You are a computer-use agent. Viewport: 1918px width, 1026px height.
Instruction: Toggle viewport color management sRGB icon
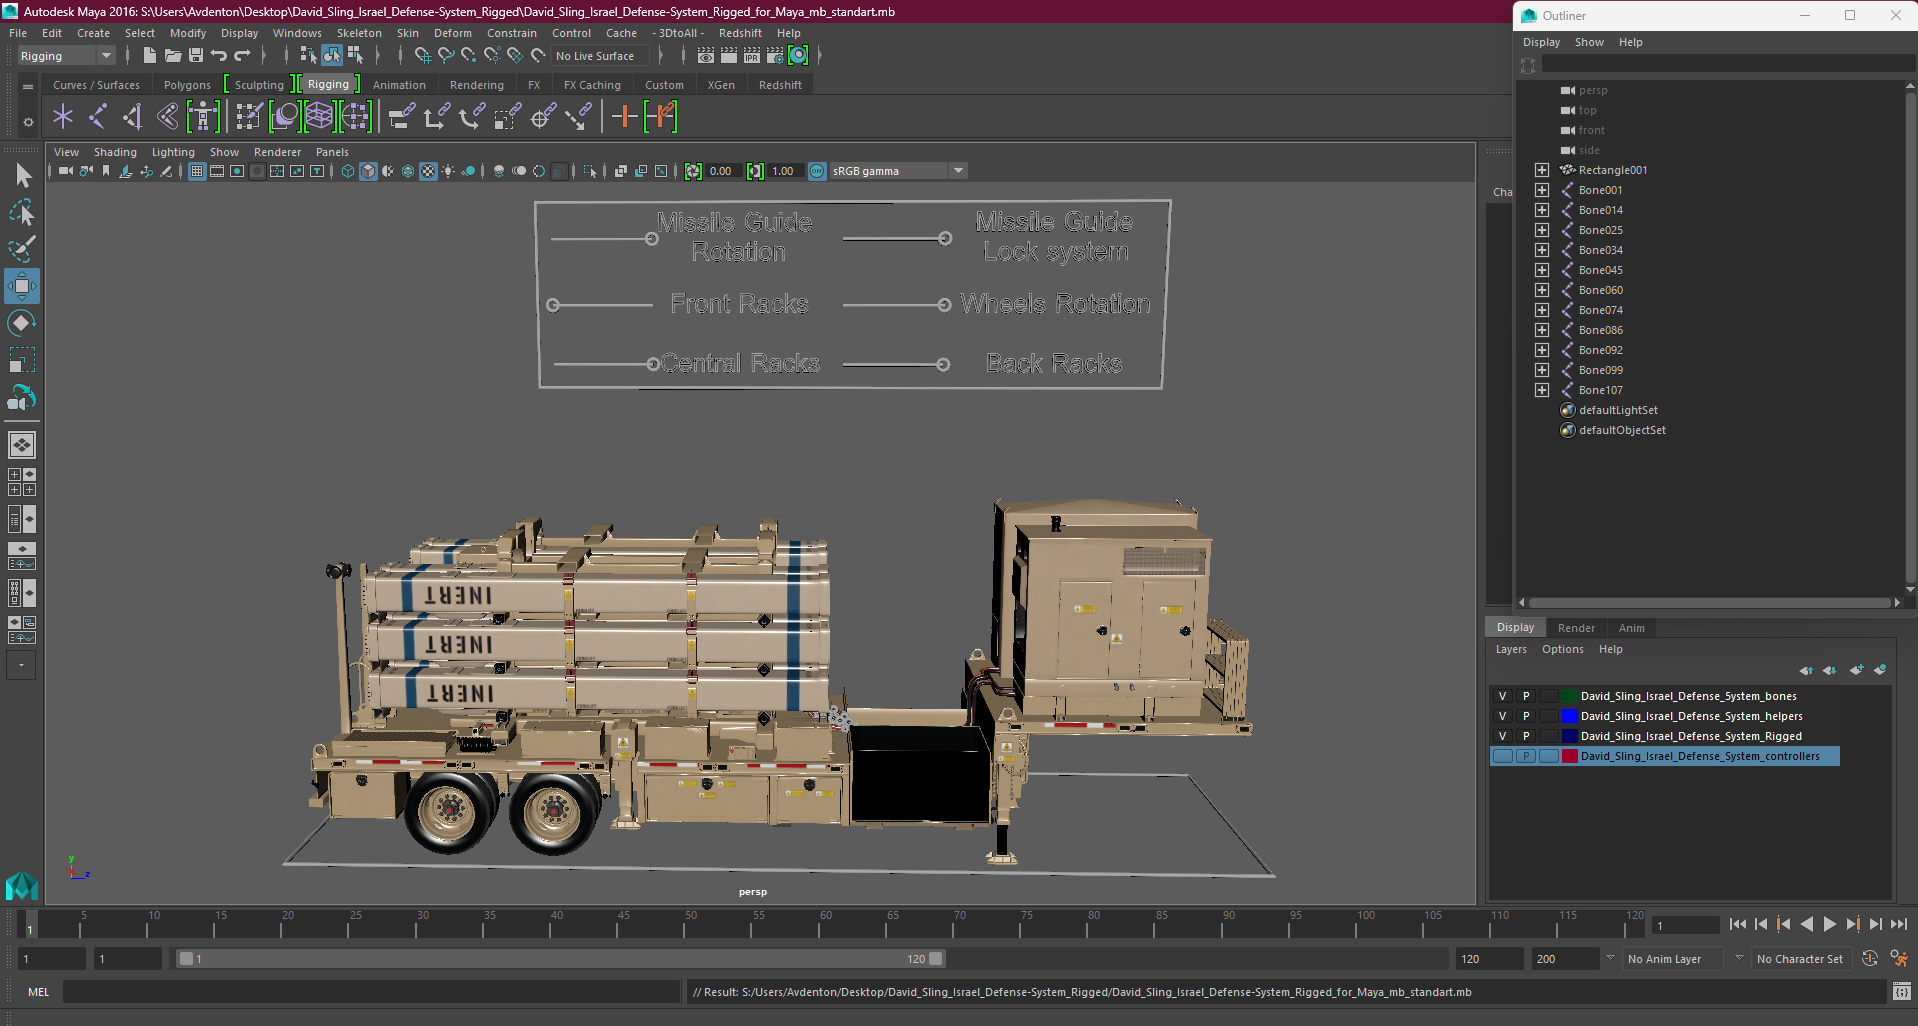(817, 171)
